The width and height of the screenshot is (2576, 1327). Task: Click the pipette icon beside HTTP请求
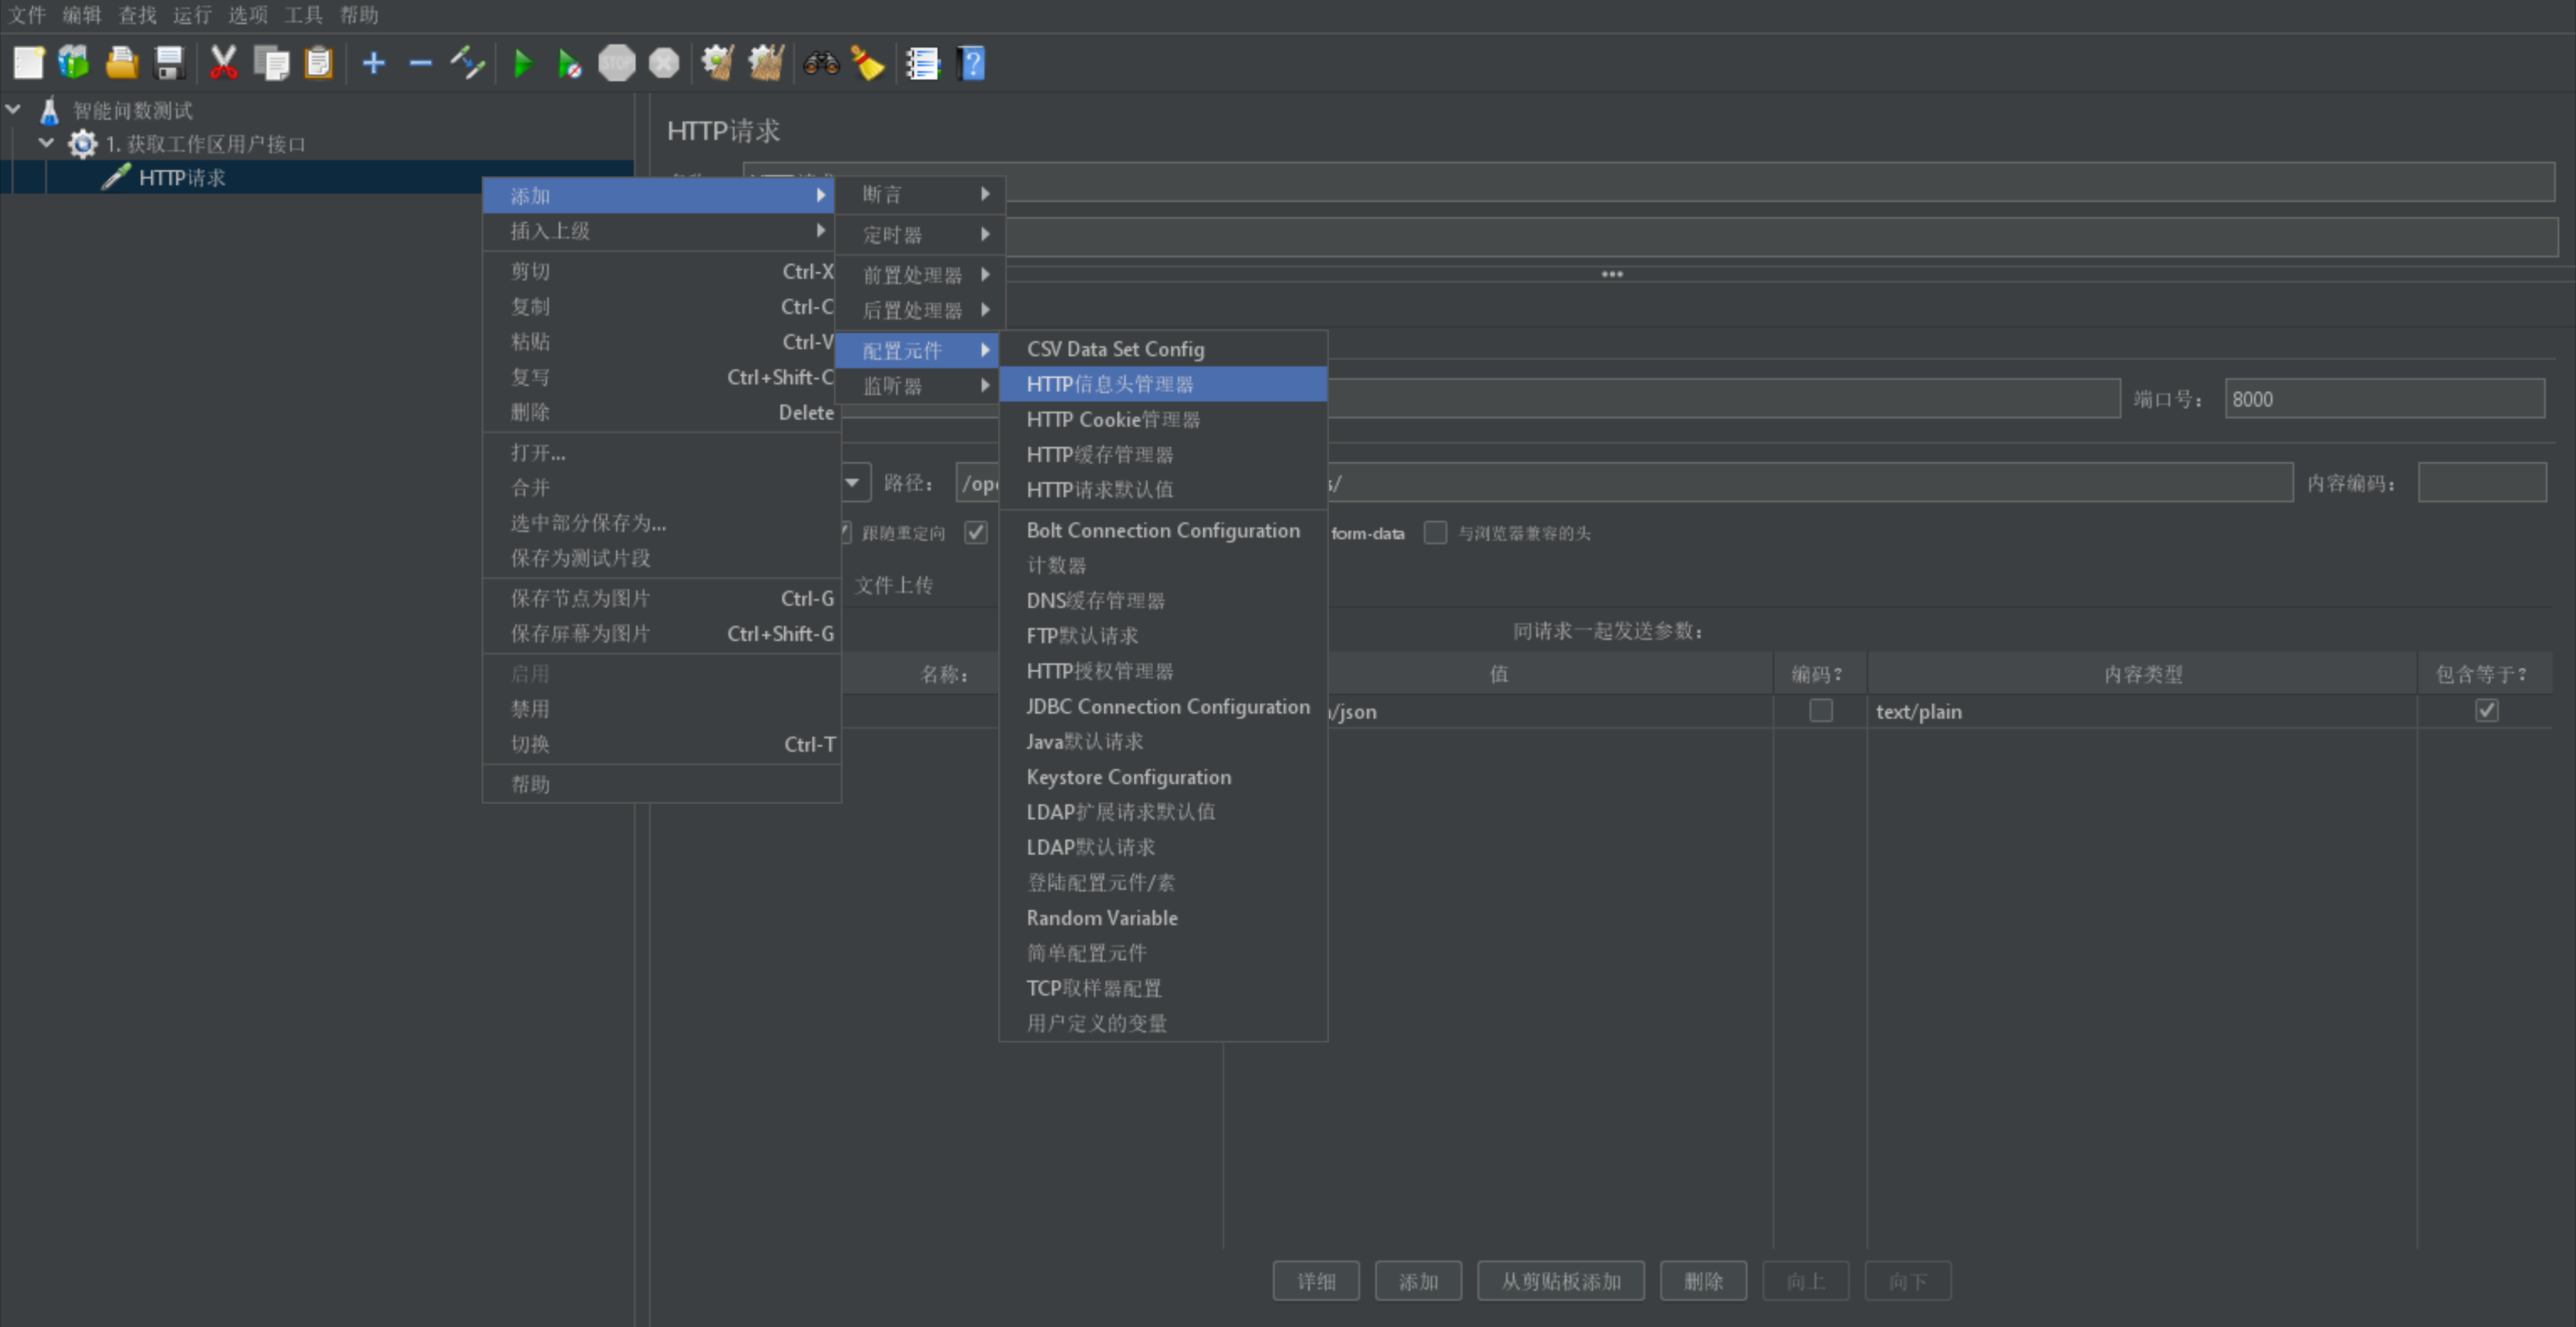click(x=116, y=176)
